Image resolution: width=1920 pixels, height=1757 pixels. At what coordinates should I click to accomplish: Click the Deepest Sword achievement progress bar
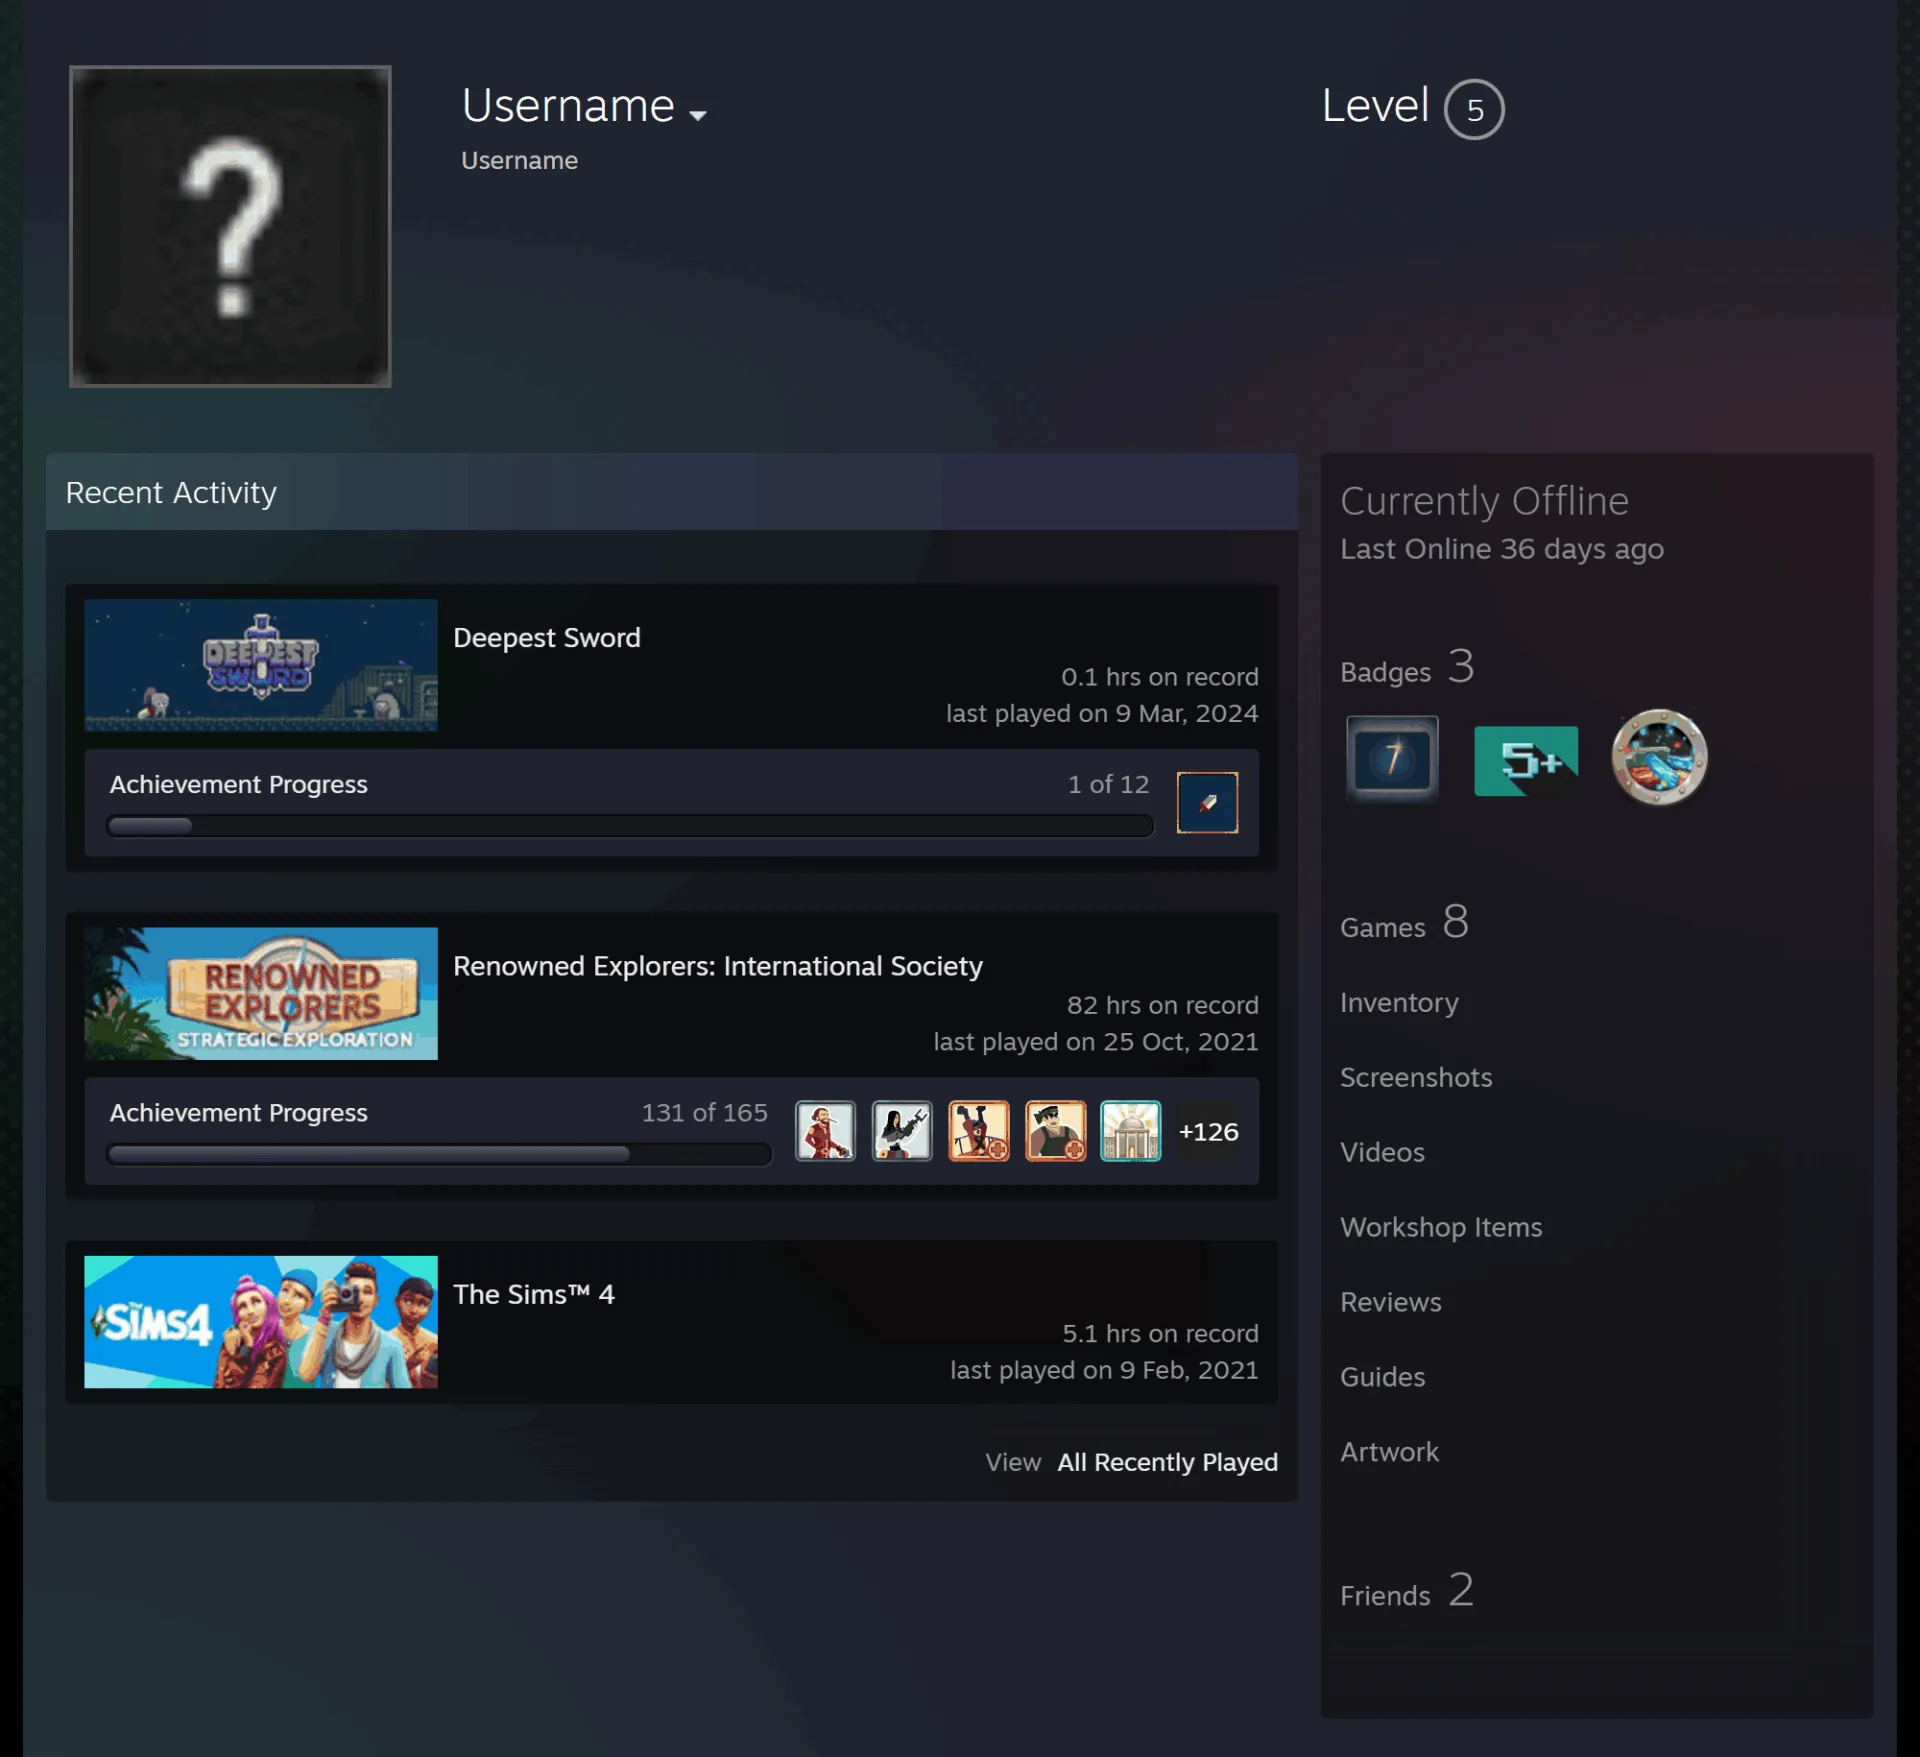[630, 826]
